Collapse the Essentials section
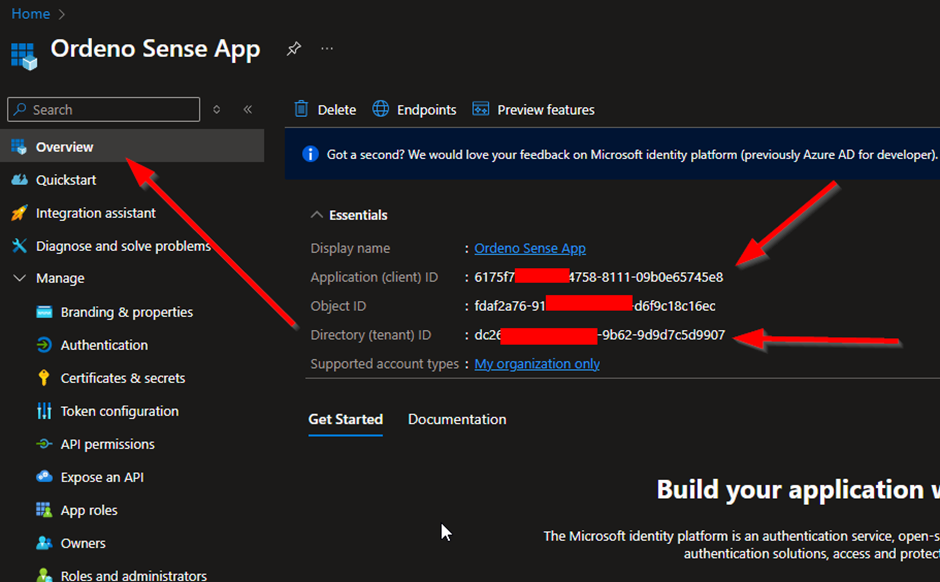 tap(316, 215)
